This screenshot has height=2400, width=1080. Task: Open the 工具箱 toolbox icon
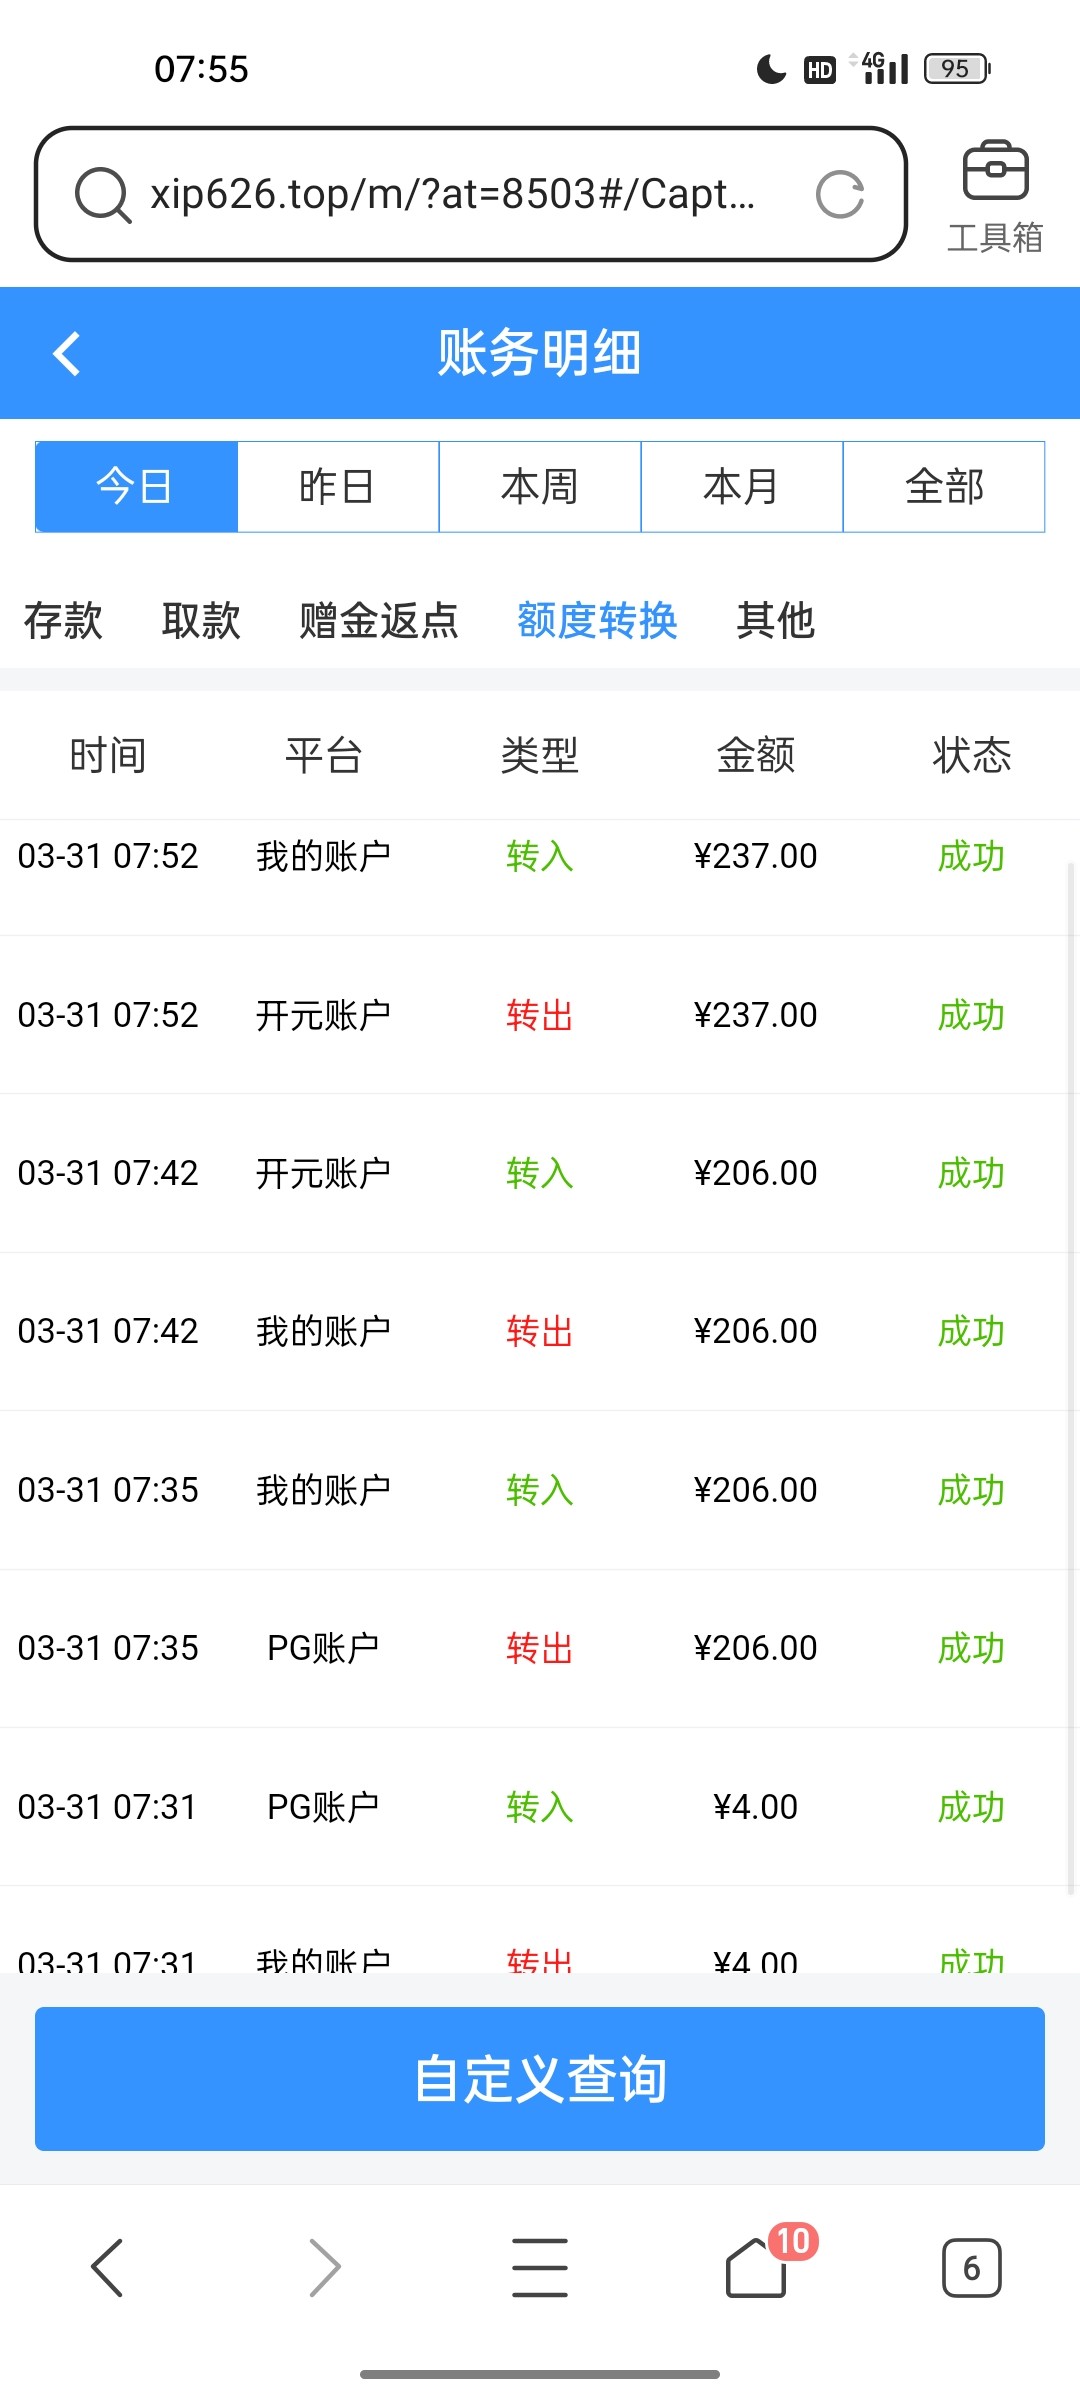pos(994,195)
